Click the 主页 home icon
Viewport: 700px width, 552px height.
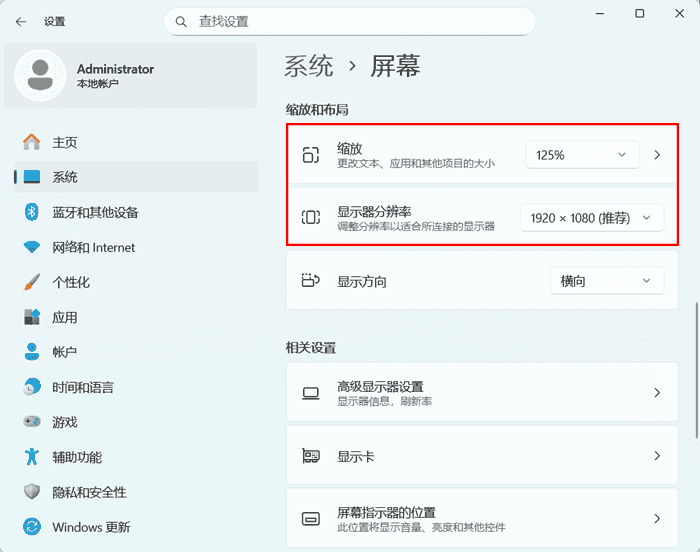pos(31,142)
